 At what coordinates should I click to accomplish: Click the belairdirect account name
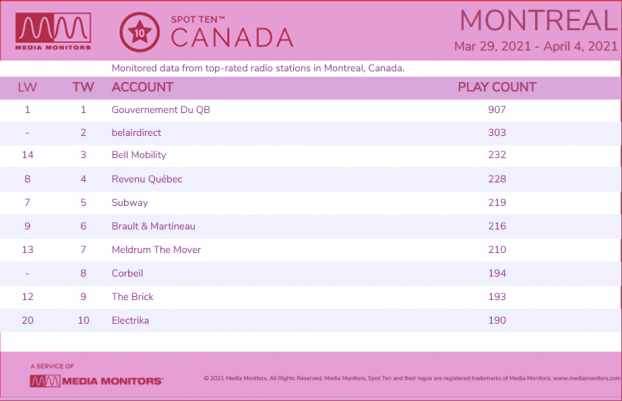136,133
